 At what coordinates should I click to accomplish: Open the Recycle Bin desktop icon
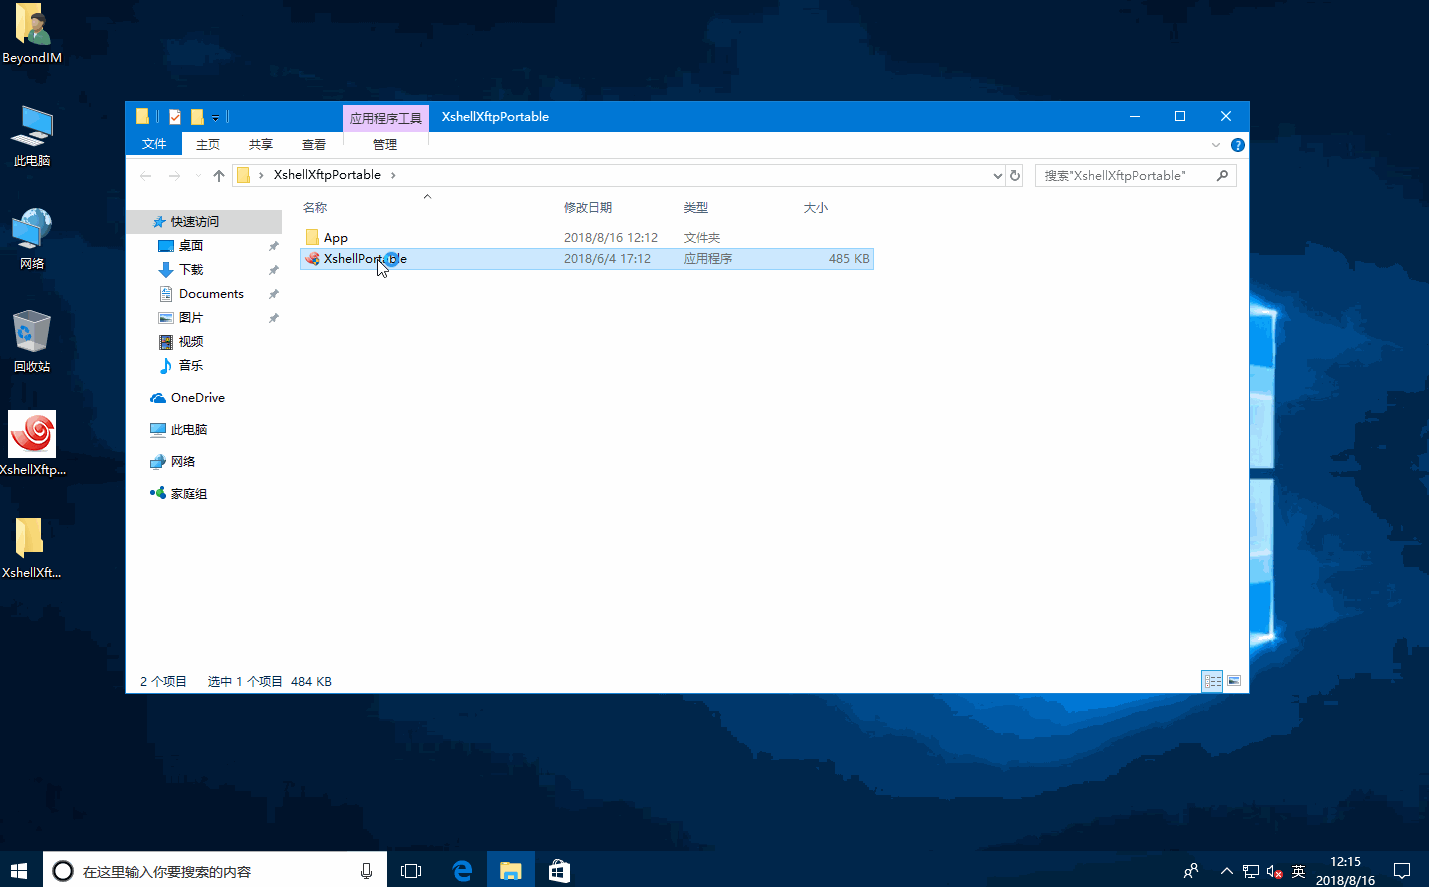pos(32,340)
